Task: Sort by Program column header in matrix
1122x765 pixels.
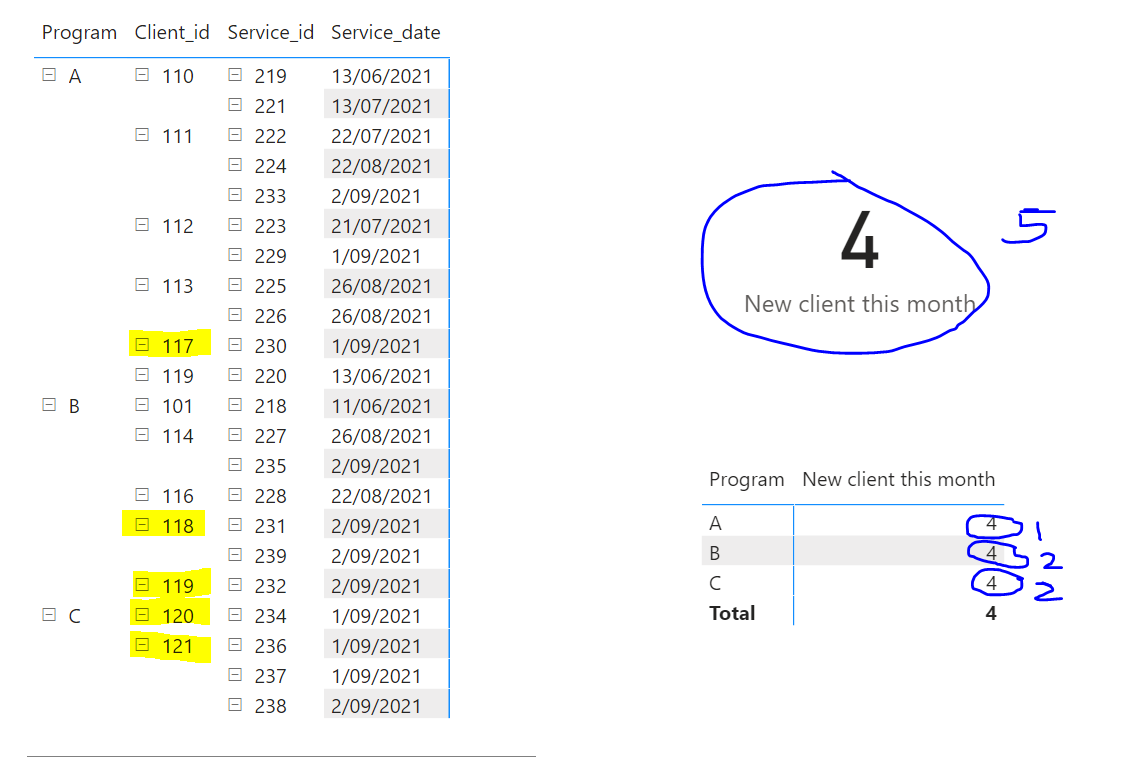Action: click(79, 33)
